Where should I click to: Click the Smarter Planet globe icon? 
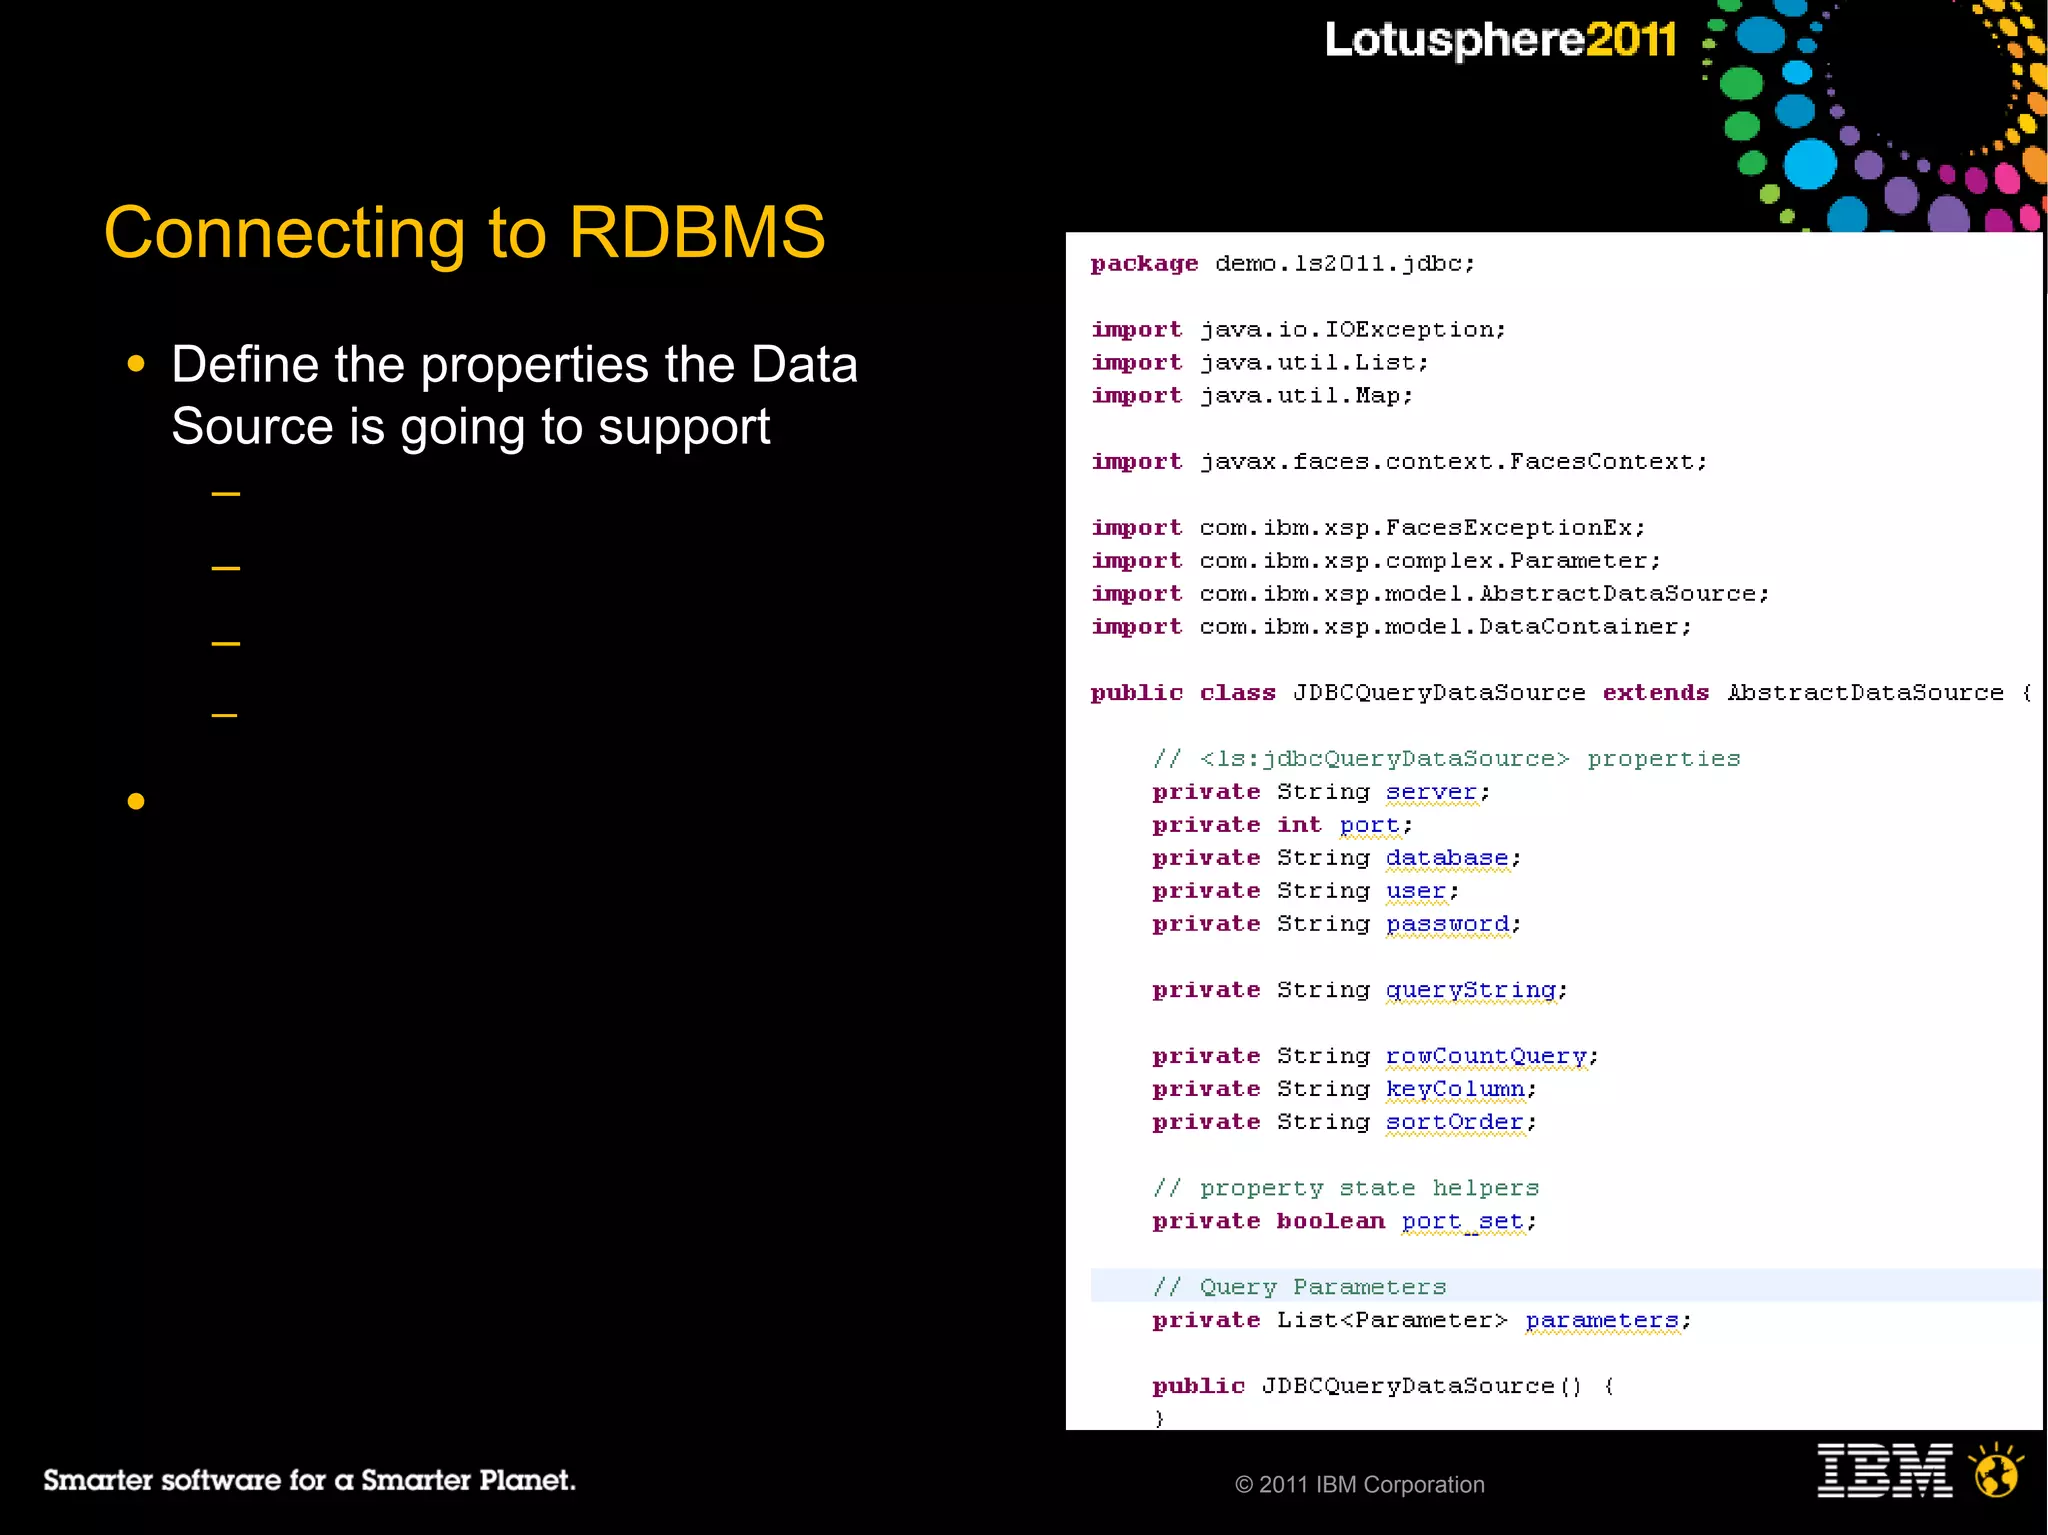tap(1996, 1469)
